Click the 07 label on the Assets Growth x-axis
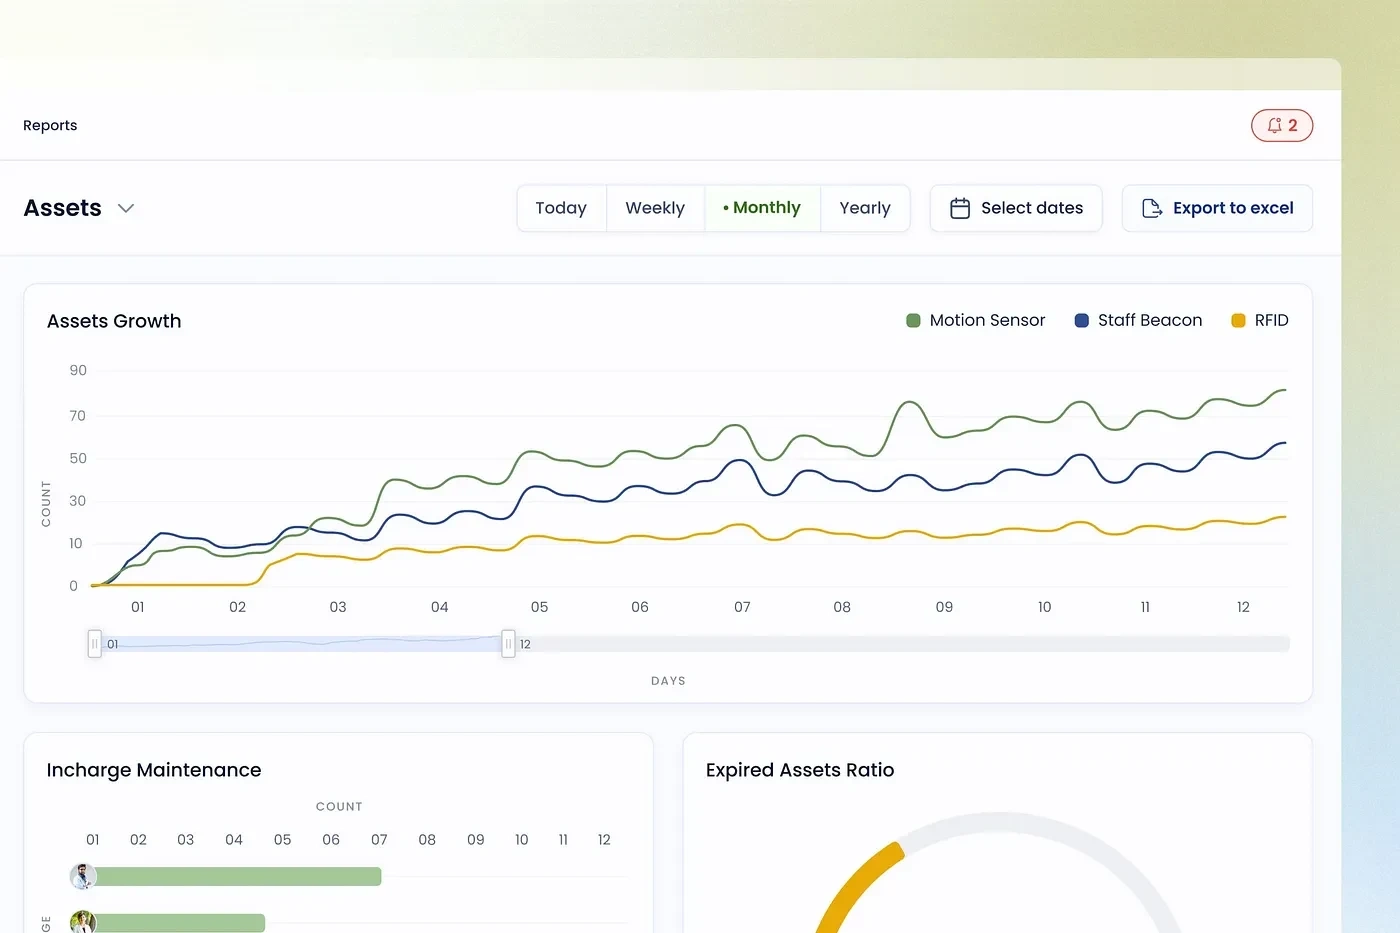 pyautogui.click(x=742, y=607)
